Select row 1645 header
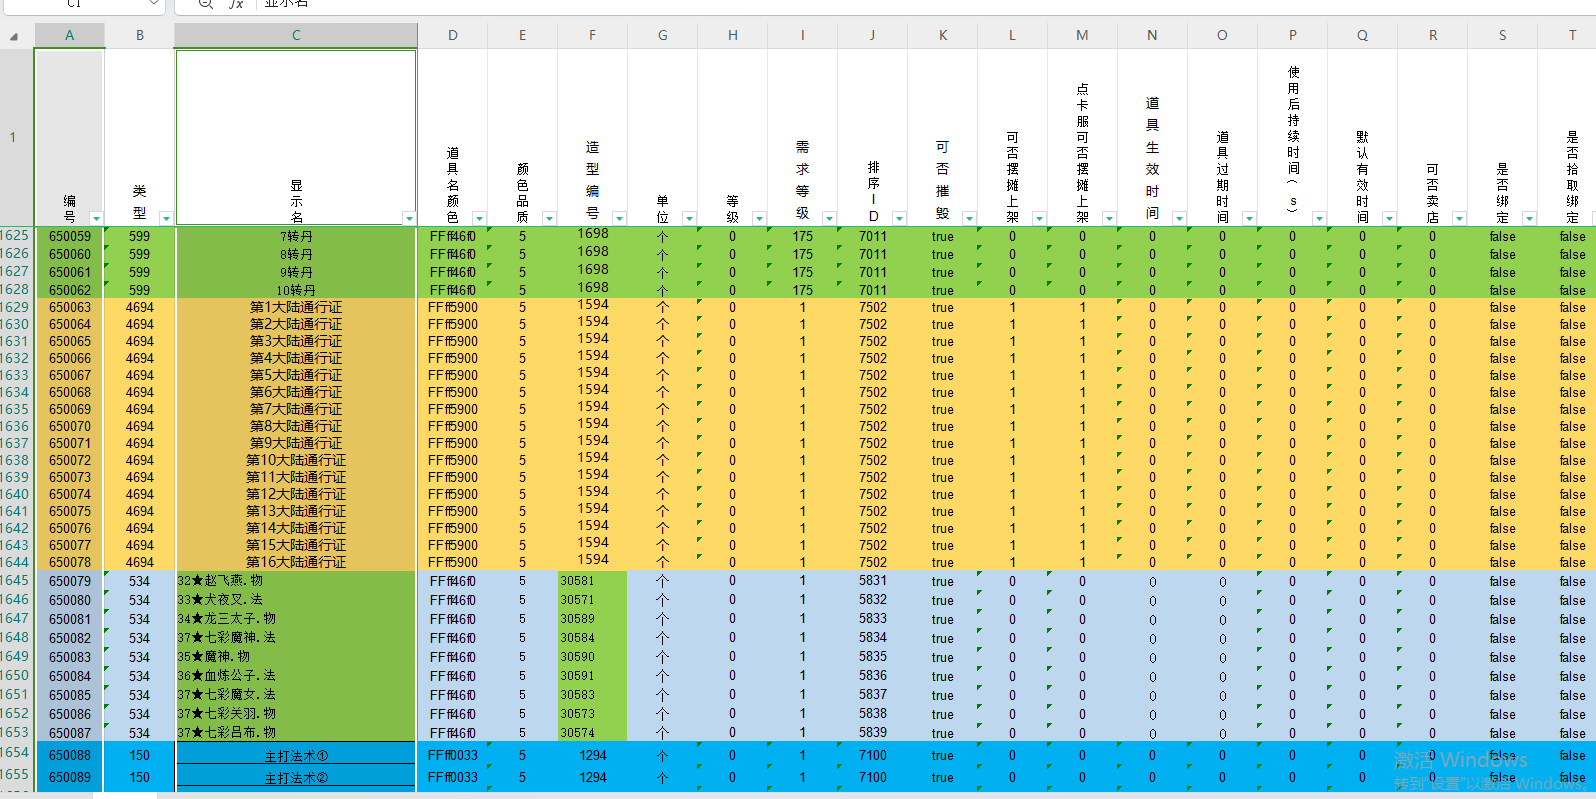 pyautogui.click(x=15, y=580)
